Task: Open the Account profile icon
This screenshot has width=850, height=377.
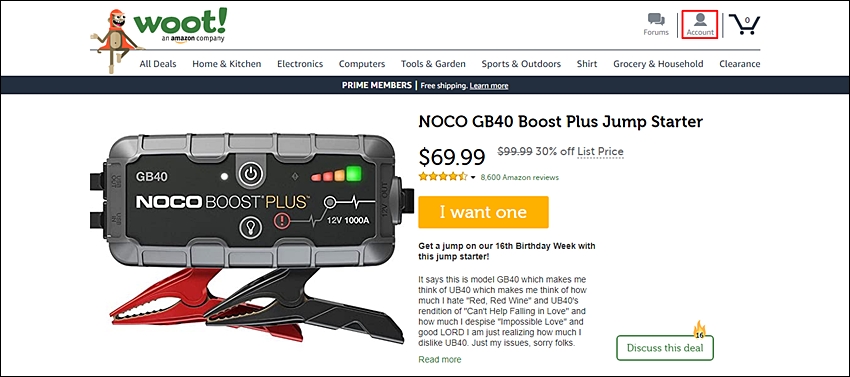Action: (x=700, y=20)
